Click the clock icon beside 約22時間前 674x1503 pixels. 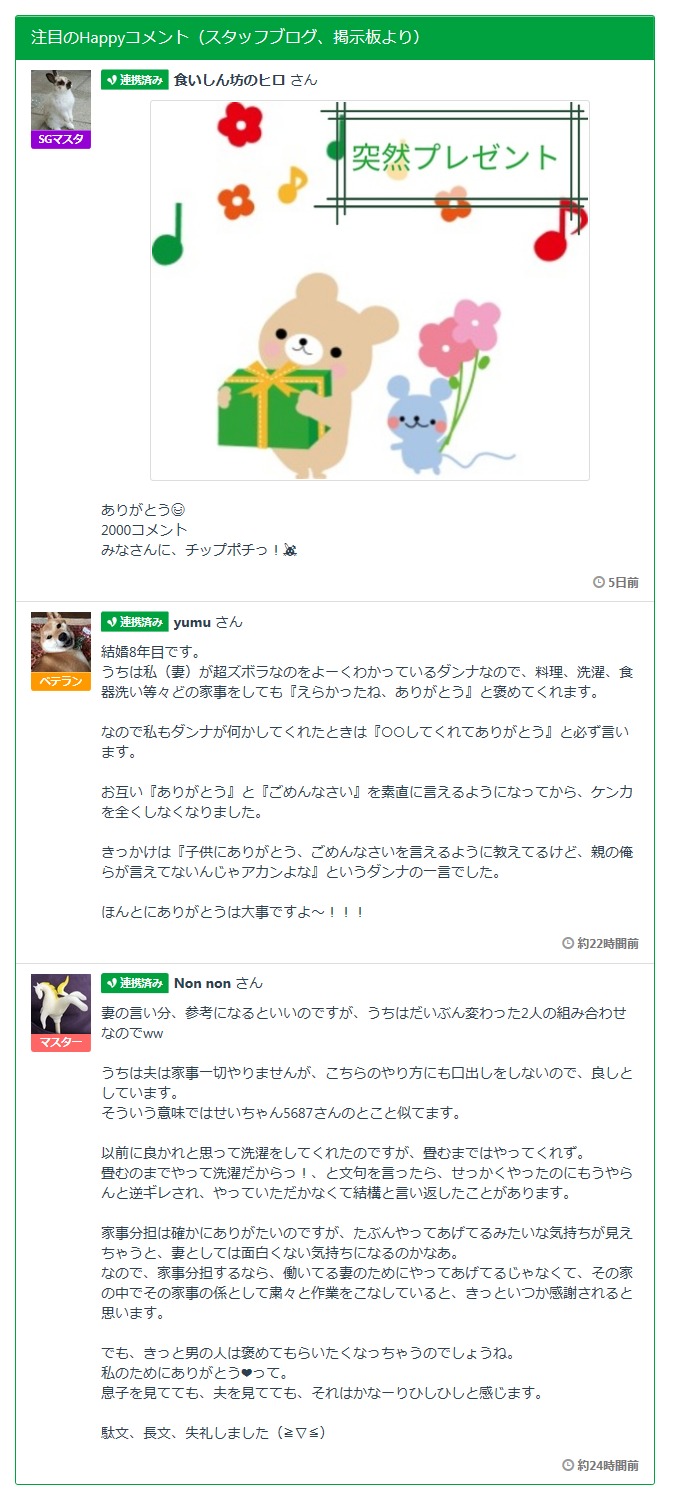coord(568,943)
